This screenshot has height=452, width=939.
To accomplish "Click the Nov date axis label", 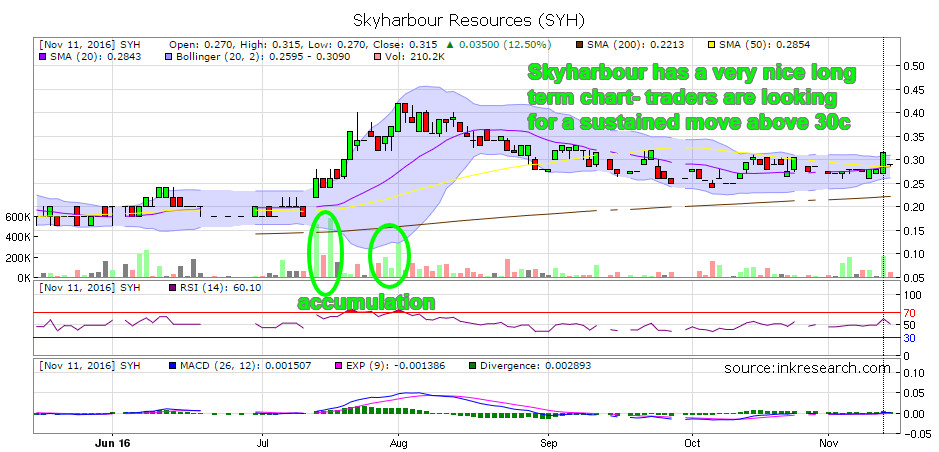I will click(x=828, y=444).
